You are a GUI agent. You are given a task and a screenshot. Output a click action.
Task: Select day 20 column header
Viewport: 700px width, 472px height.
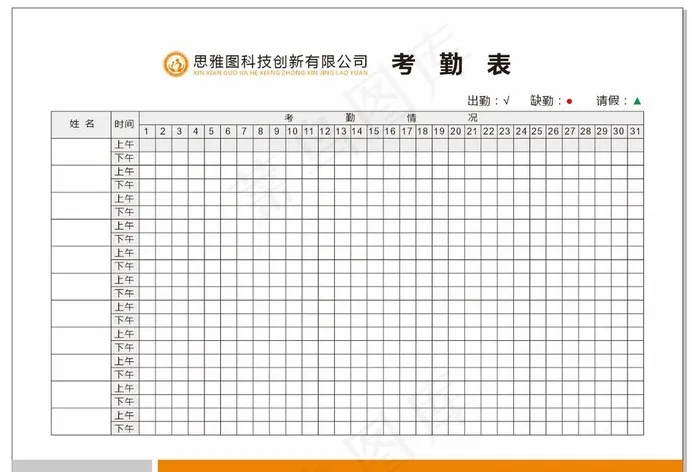pos(456,131)
